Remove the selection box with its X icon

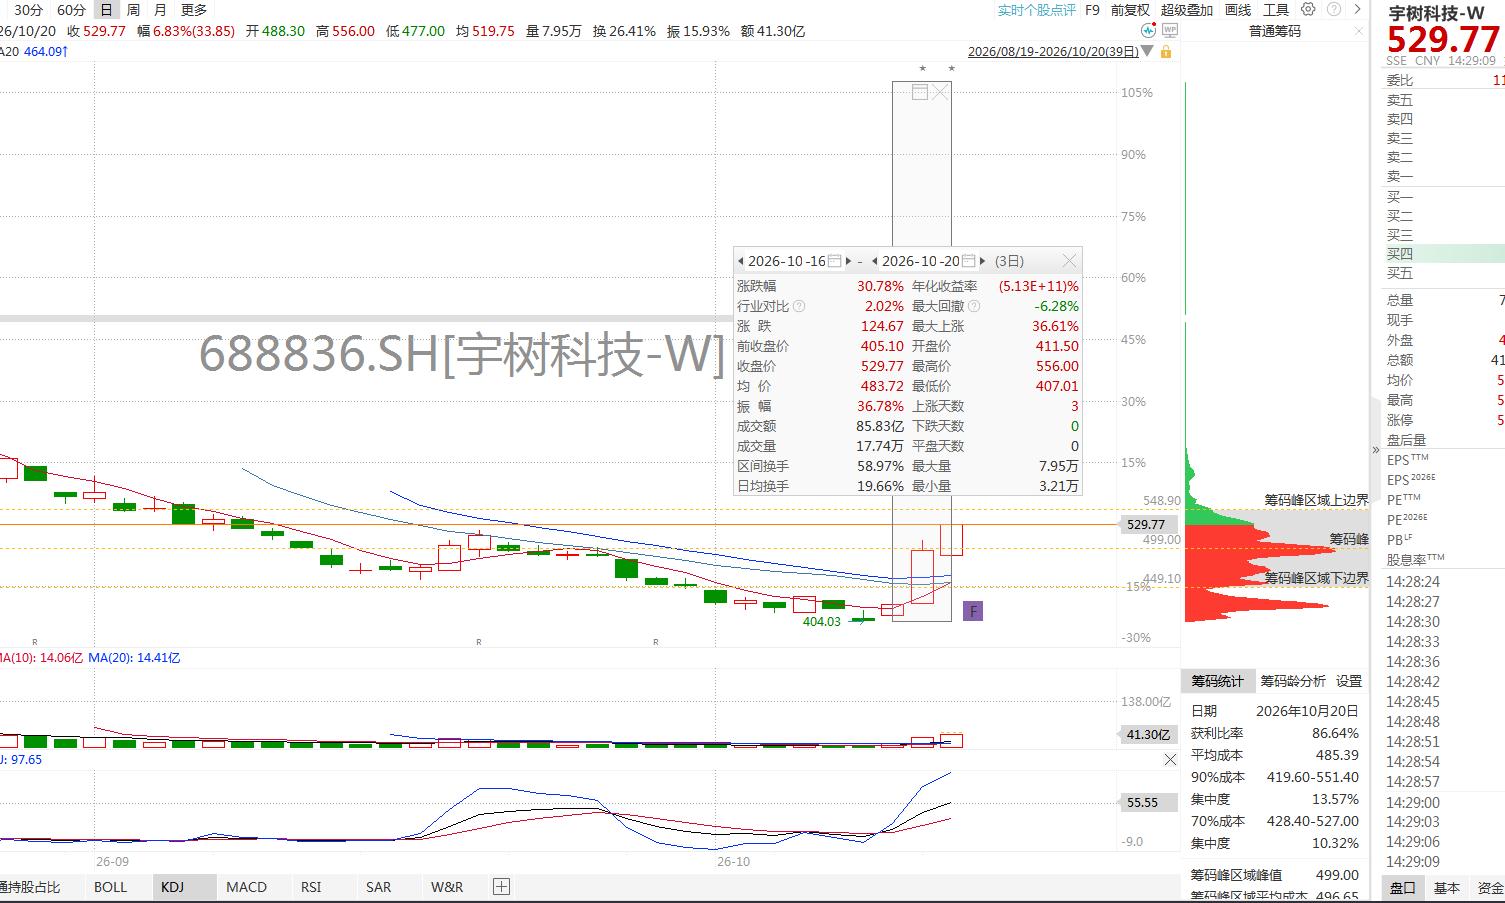pos(940,93)
